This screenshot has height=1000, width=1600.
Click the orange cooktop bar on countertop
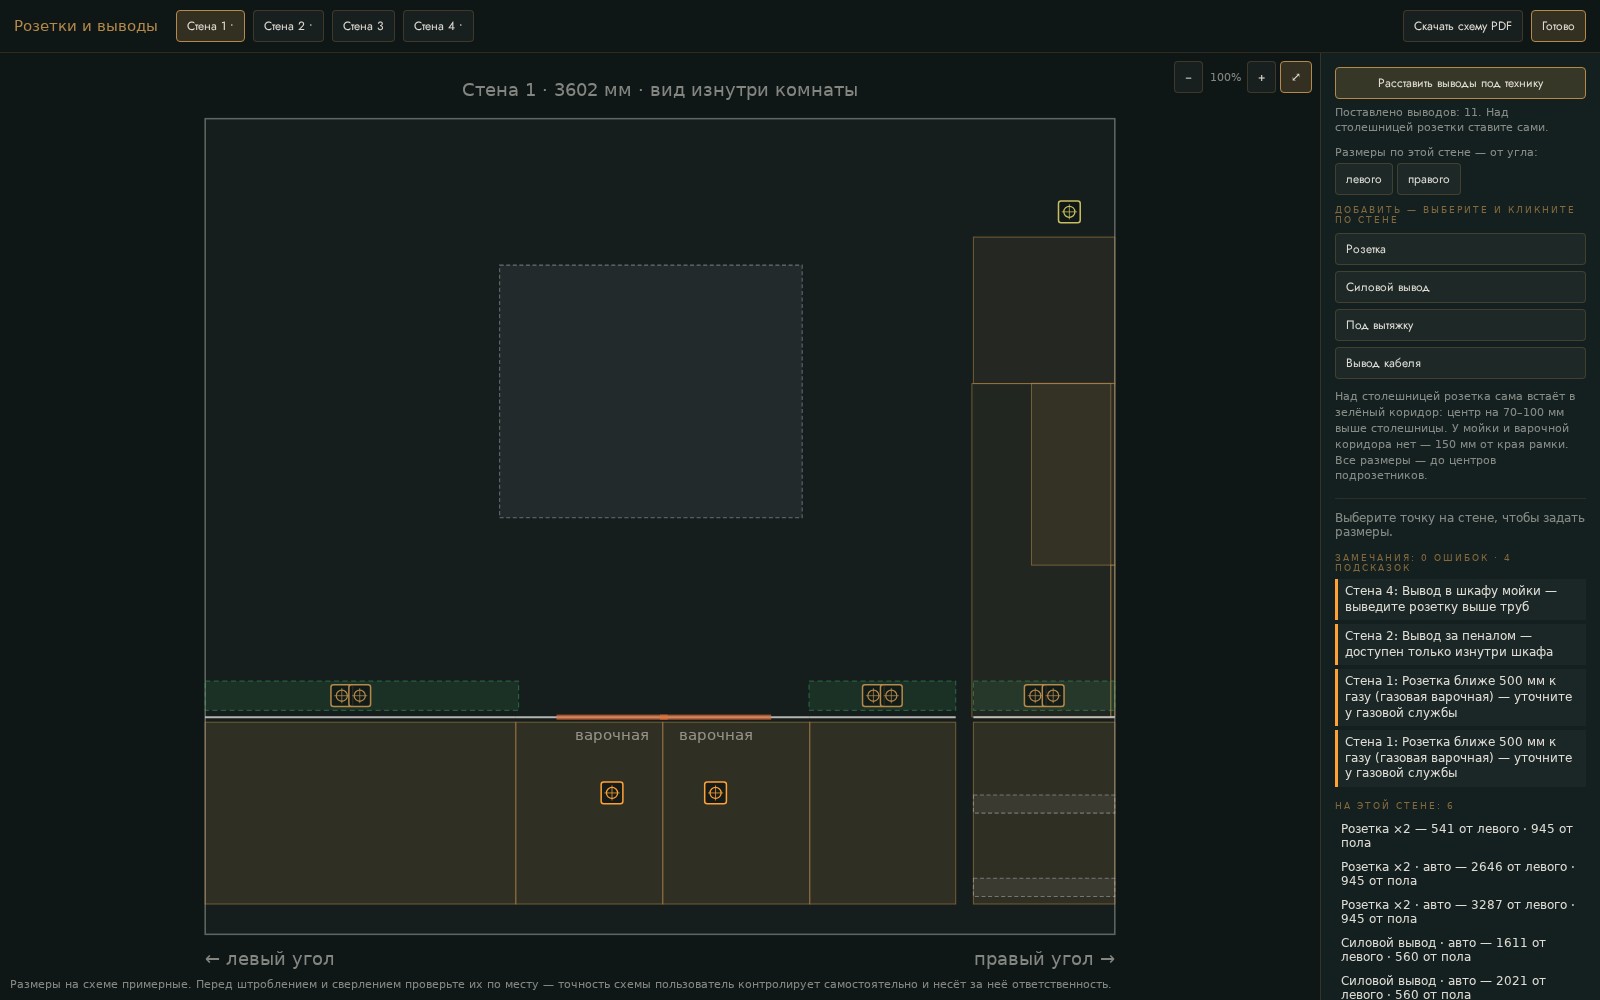(663, 717)
